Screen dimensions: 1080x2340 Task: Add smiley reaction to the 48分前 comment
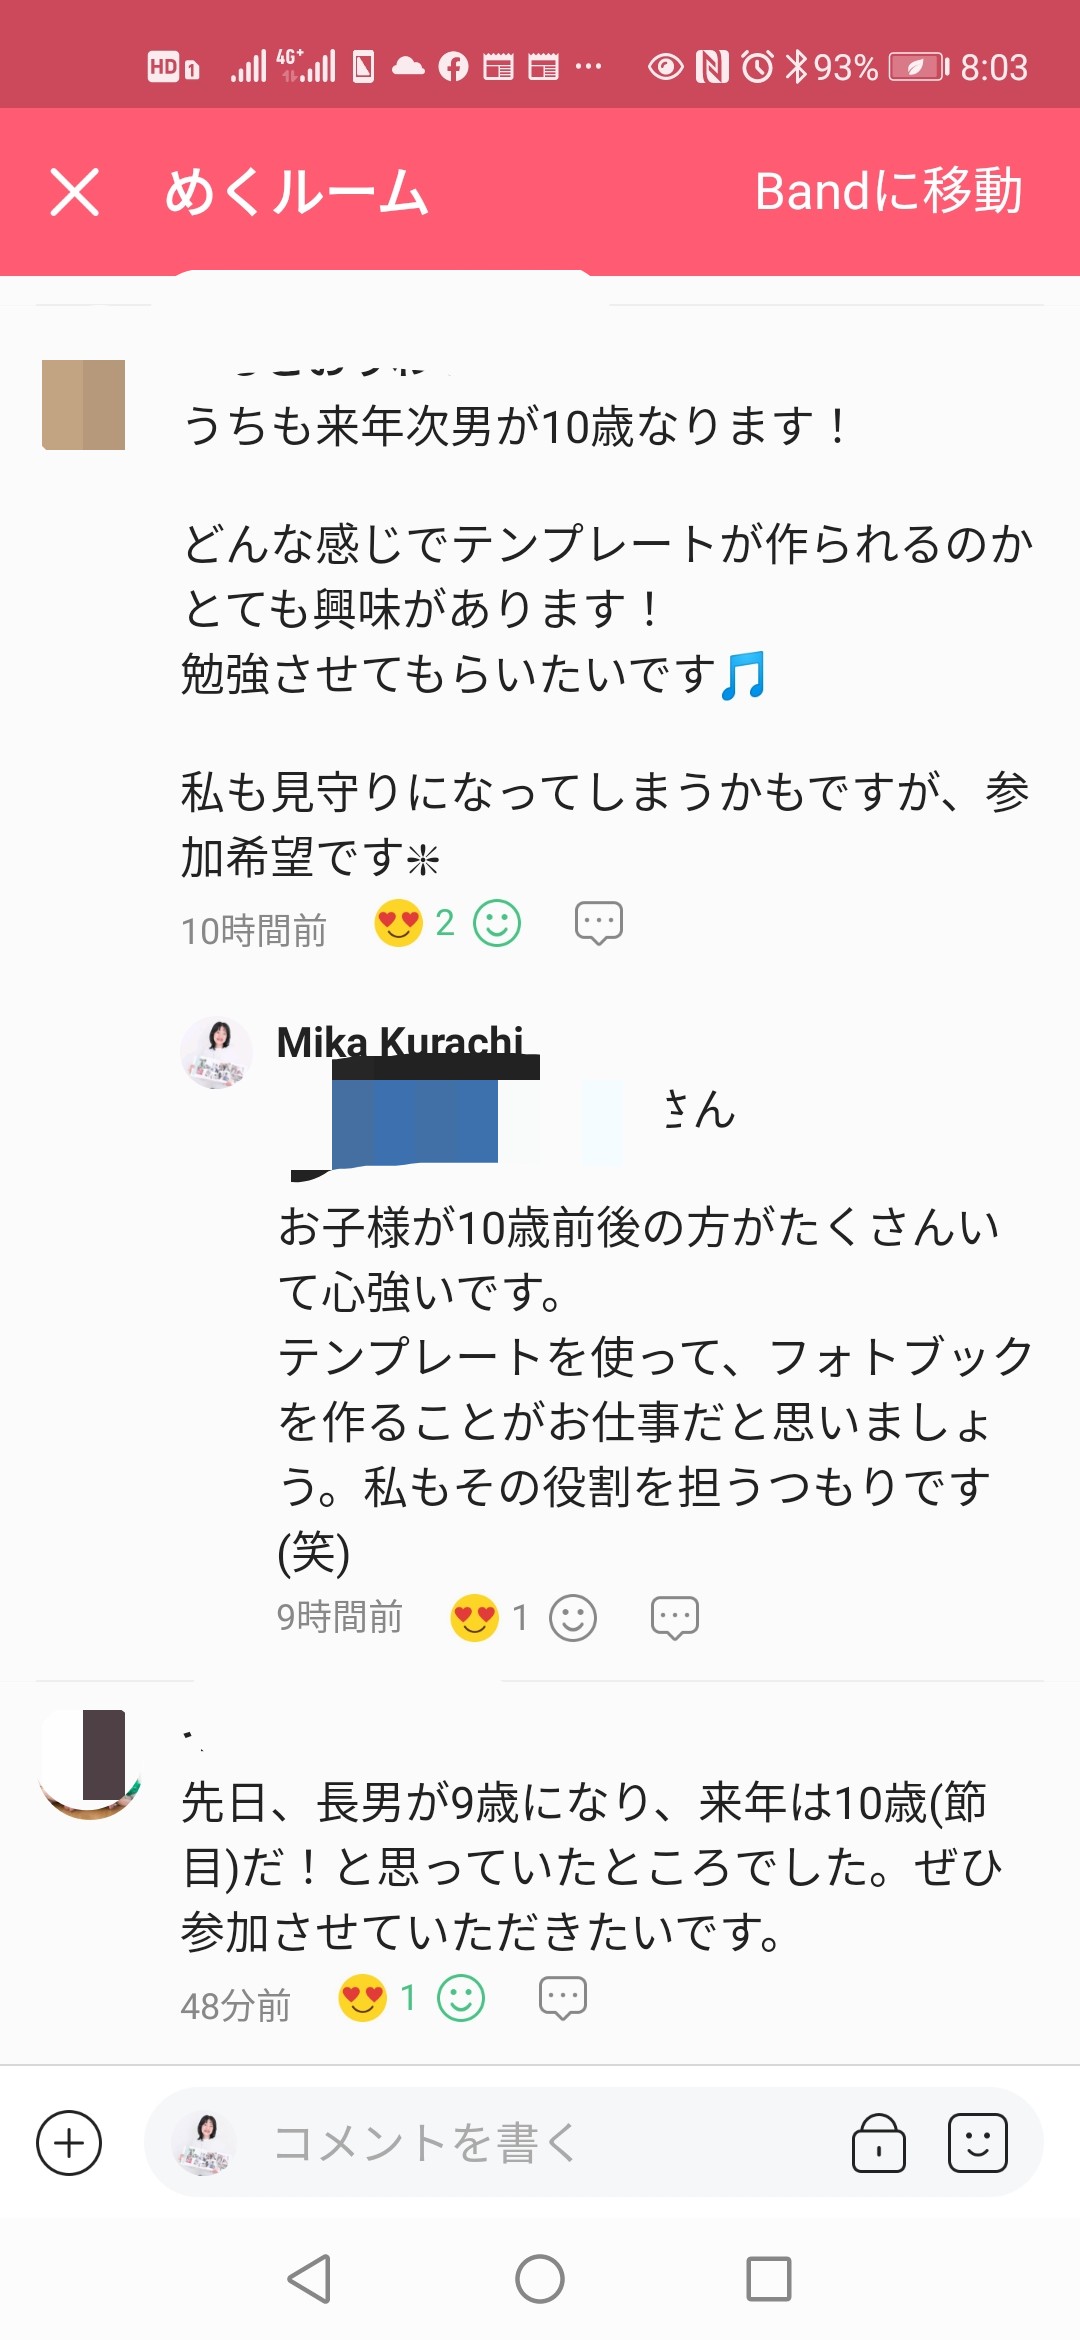tap(461, 1999)
